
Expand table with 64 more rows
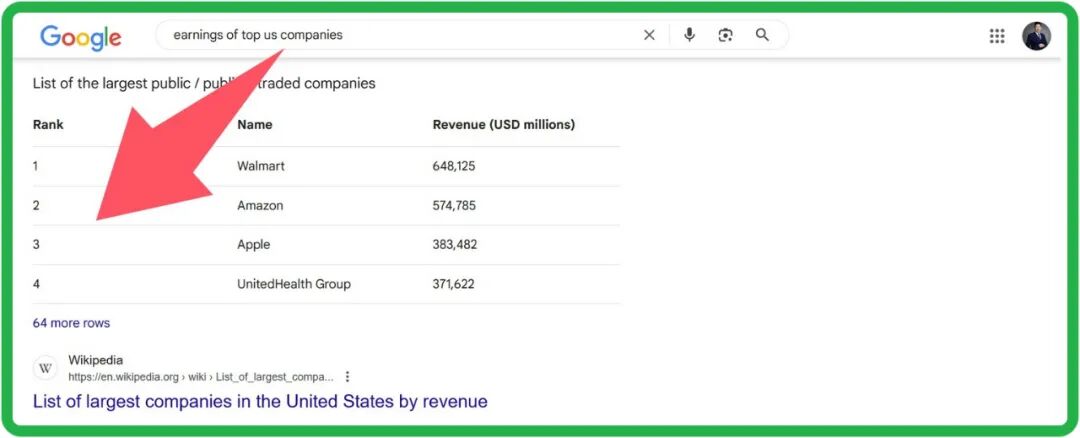point(71,323)
